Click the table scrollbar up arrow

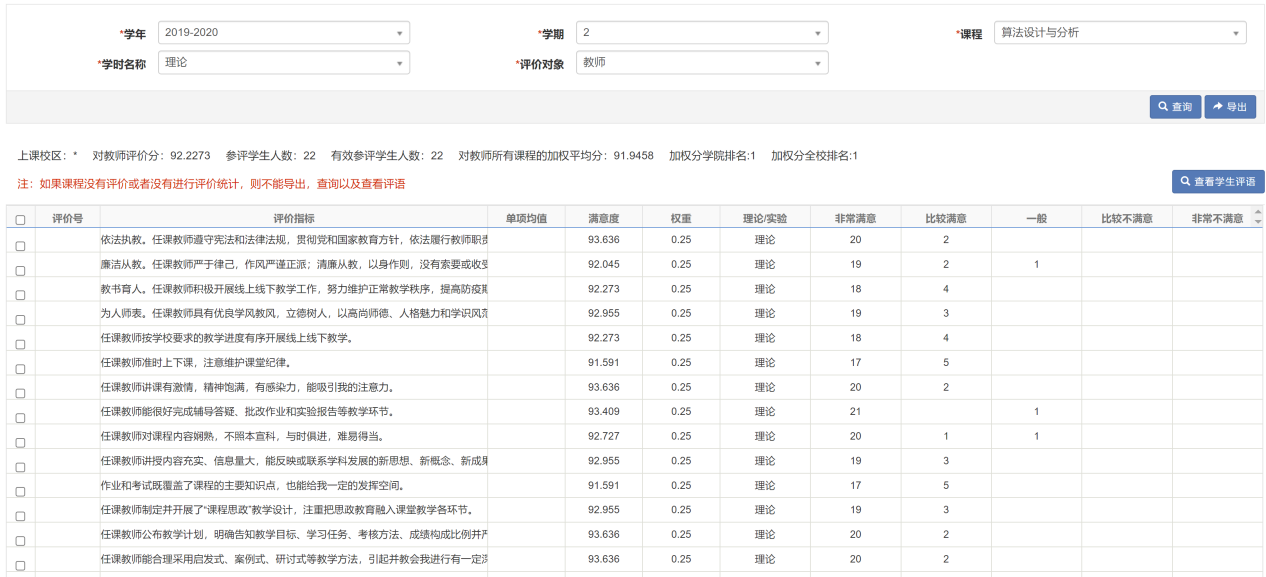tap(1258, 212)
